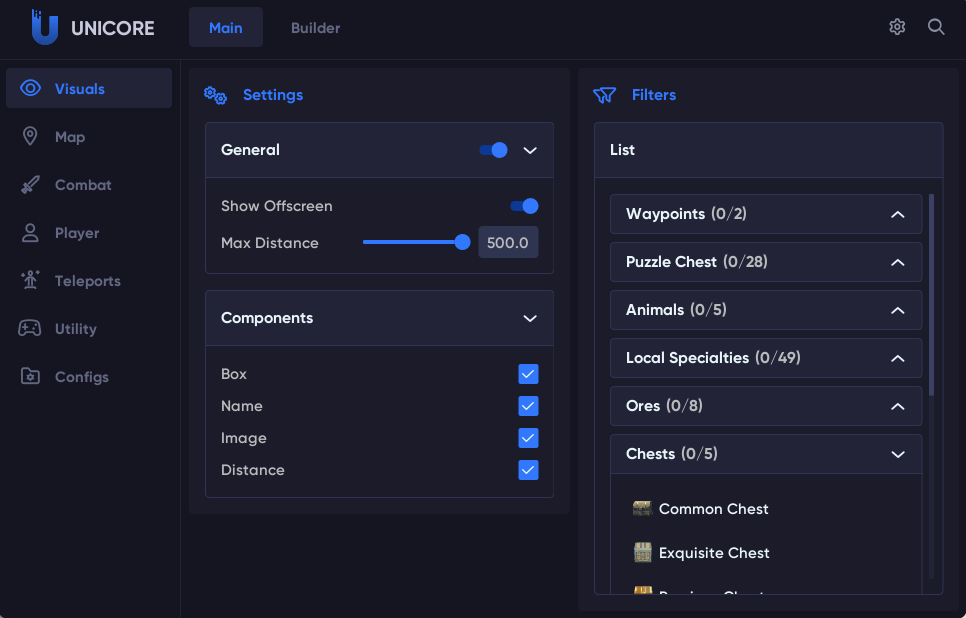966x618 pixels.
Task: Click the settings gear icon in top bar
Action: tap(897, 27)
